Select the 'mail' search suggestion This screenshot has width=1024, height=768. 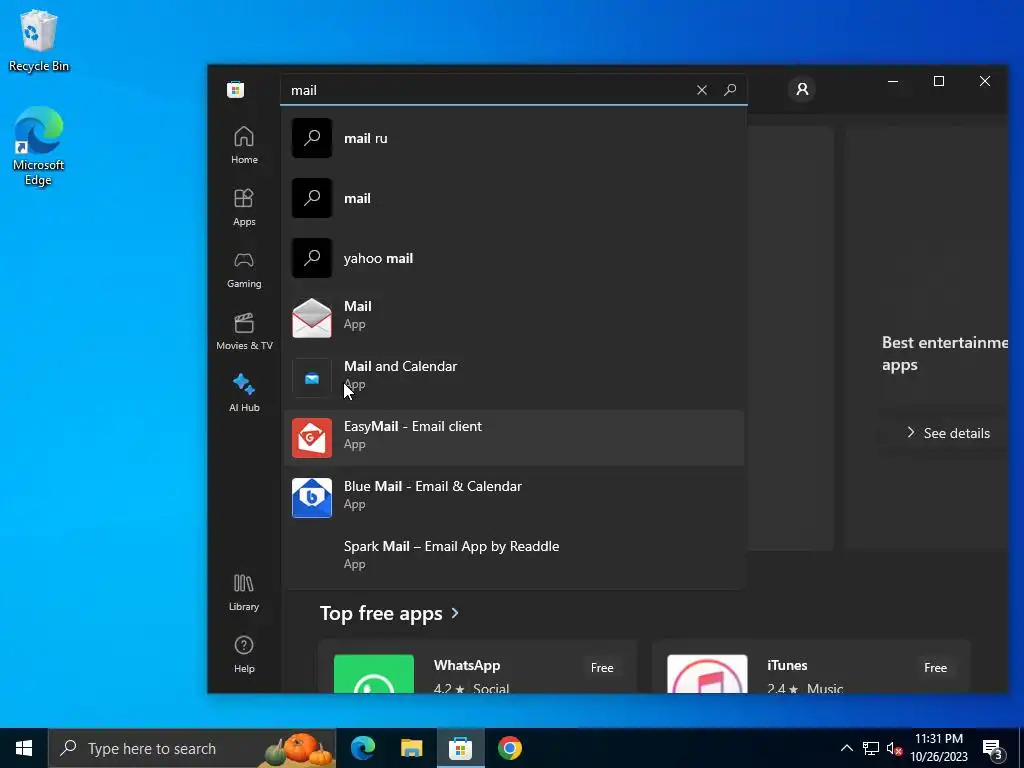[514, 199]
